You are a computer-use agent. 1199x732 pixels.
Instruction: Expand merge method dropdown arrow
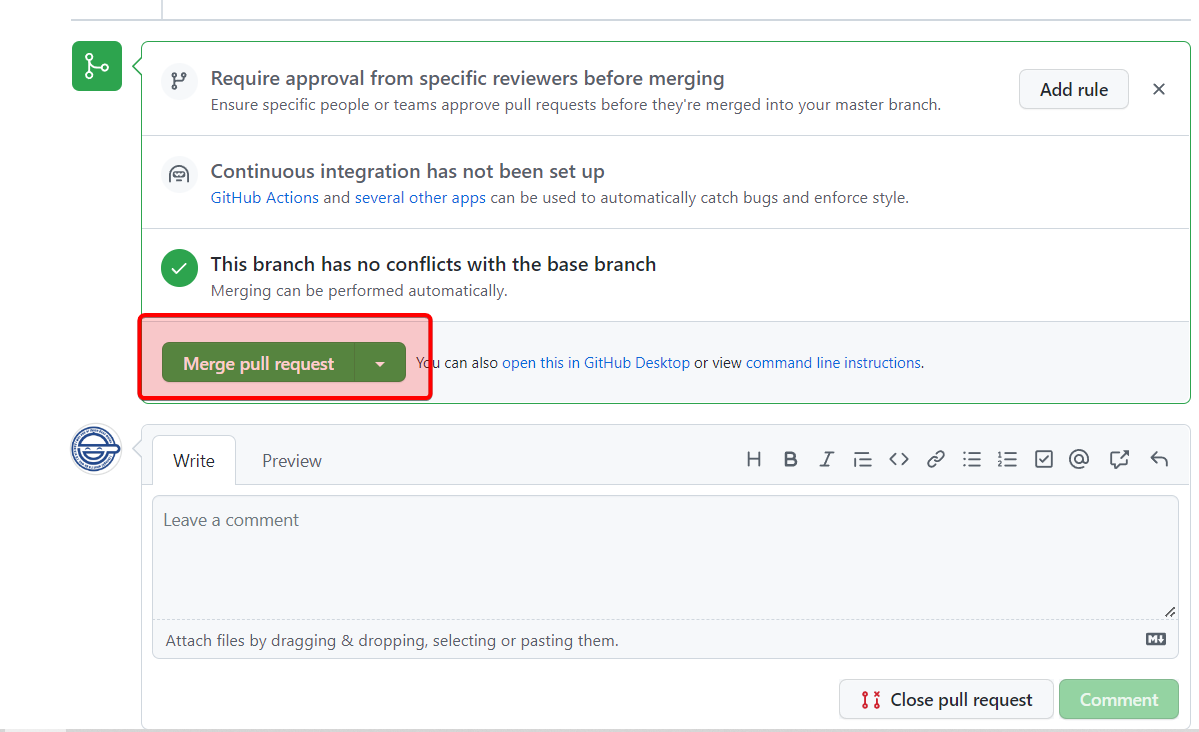click(x=380, y=363)
